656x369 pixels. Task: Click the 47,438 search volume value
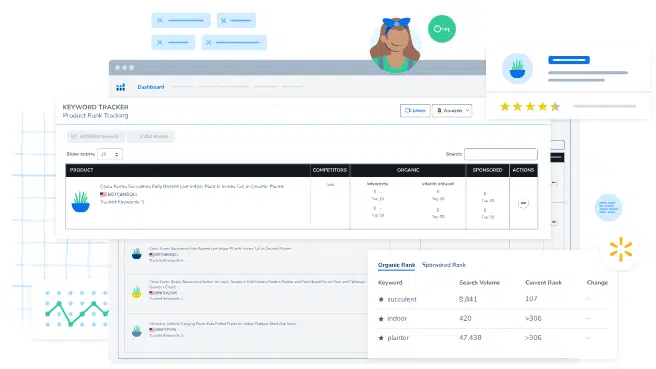click(470, 338)
